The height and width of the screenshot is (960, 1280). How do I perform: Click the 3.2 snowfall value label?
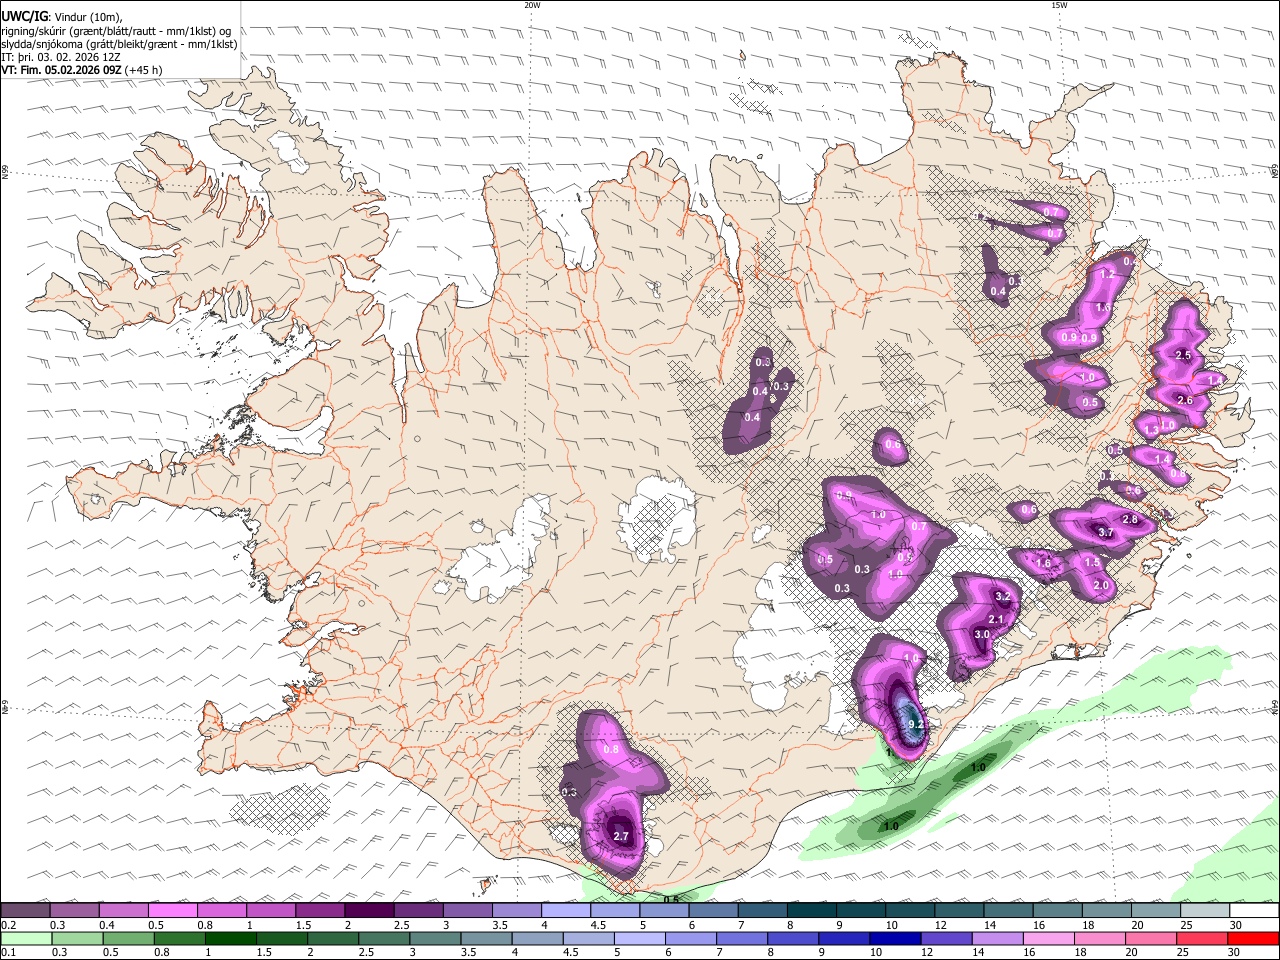click(1004, 596)
